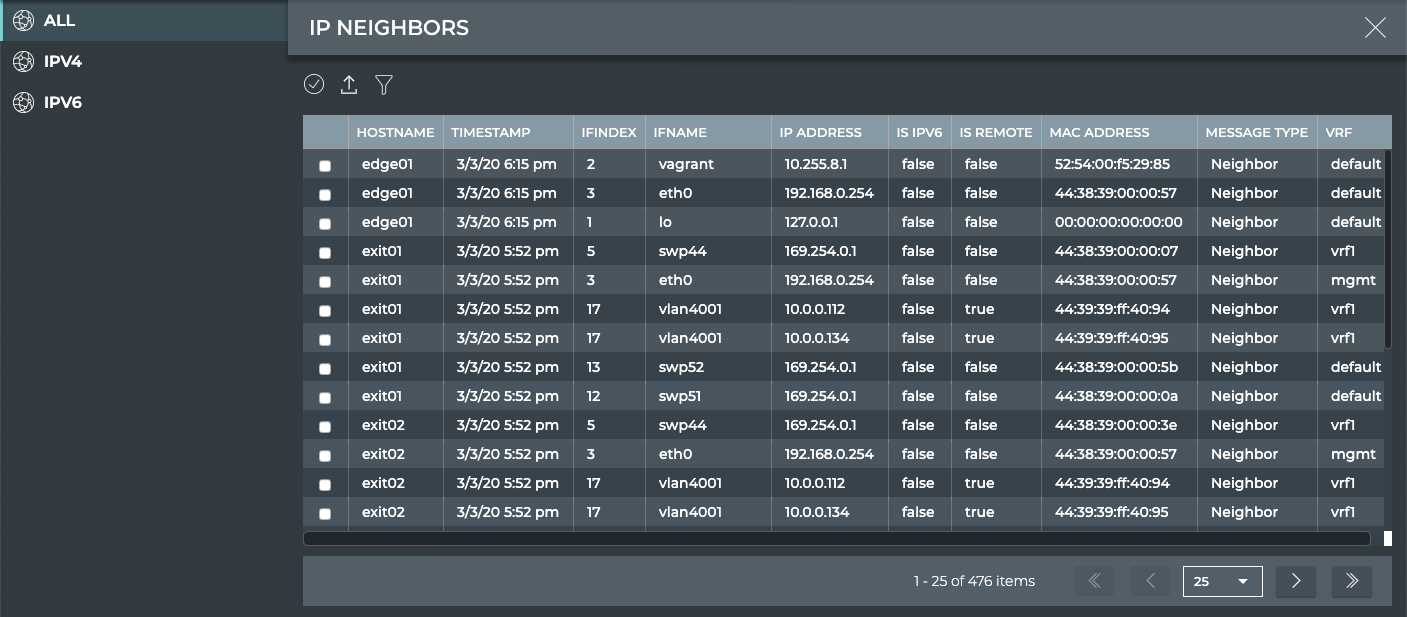Click the export upload icon

point(349,85)
